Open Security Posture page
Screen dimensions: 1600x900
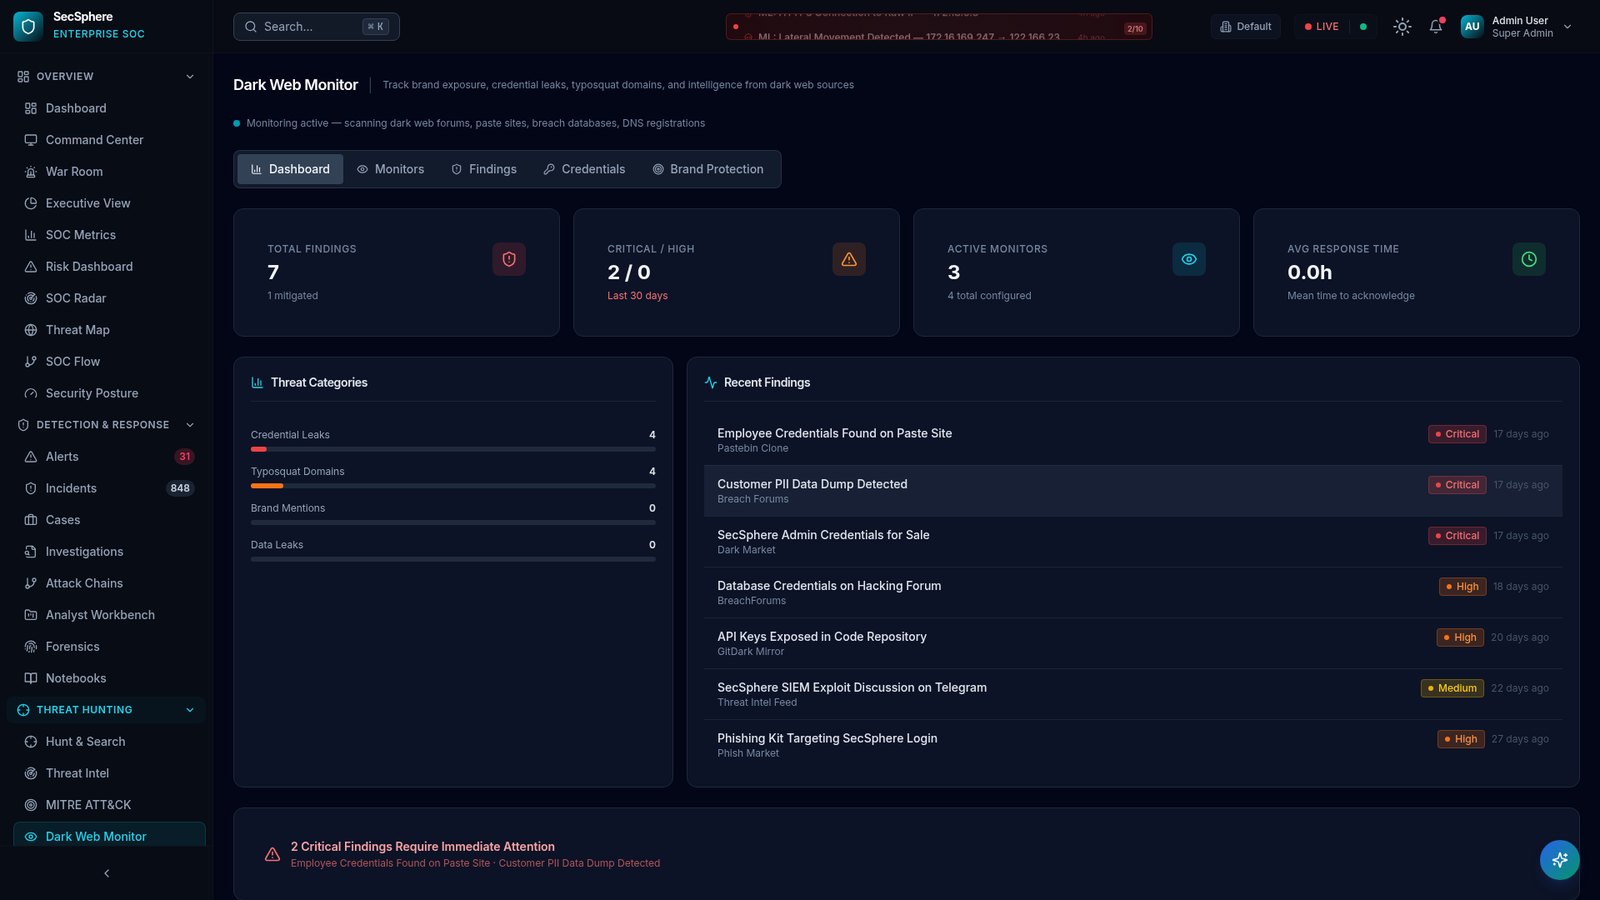(109, 393)
